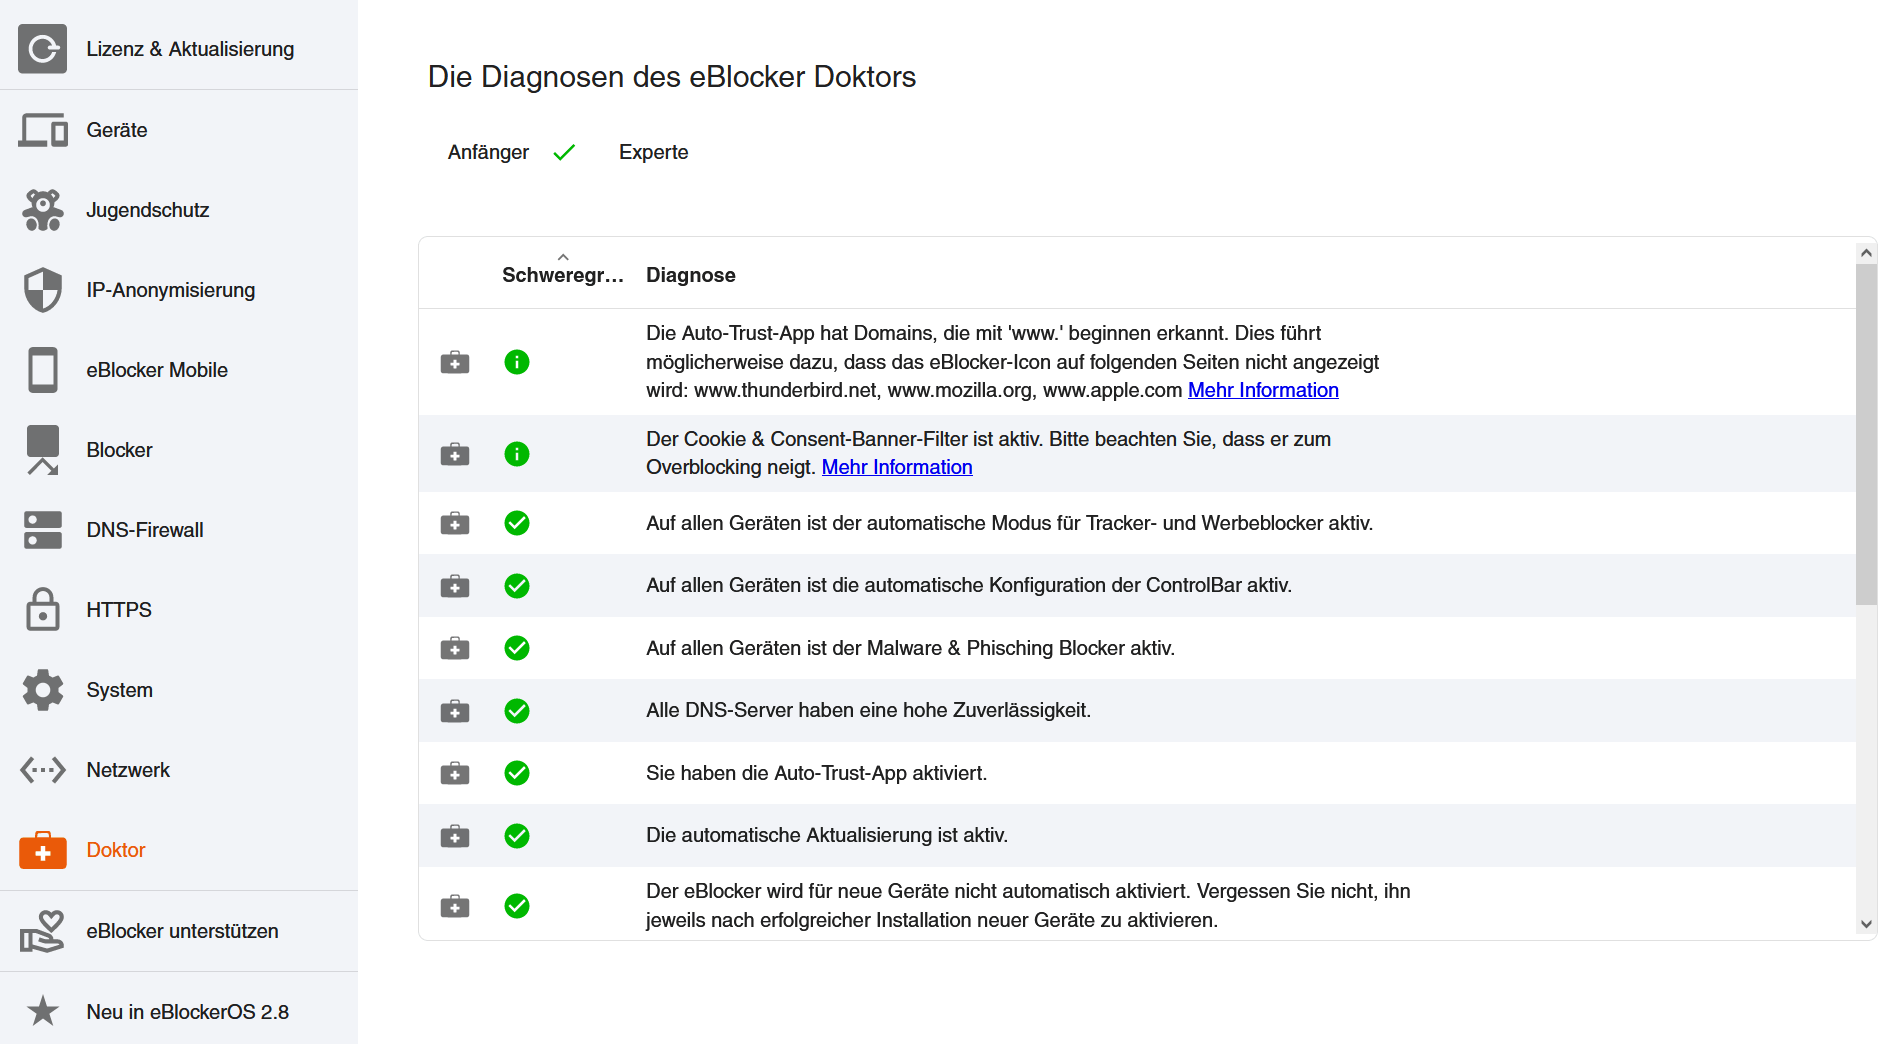Click the scrollbar down arrow
1888x1044 pixels.
pyautogui.click(x=1866, y=924)
